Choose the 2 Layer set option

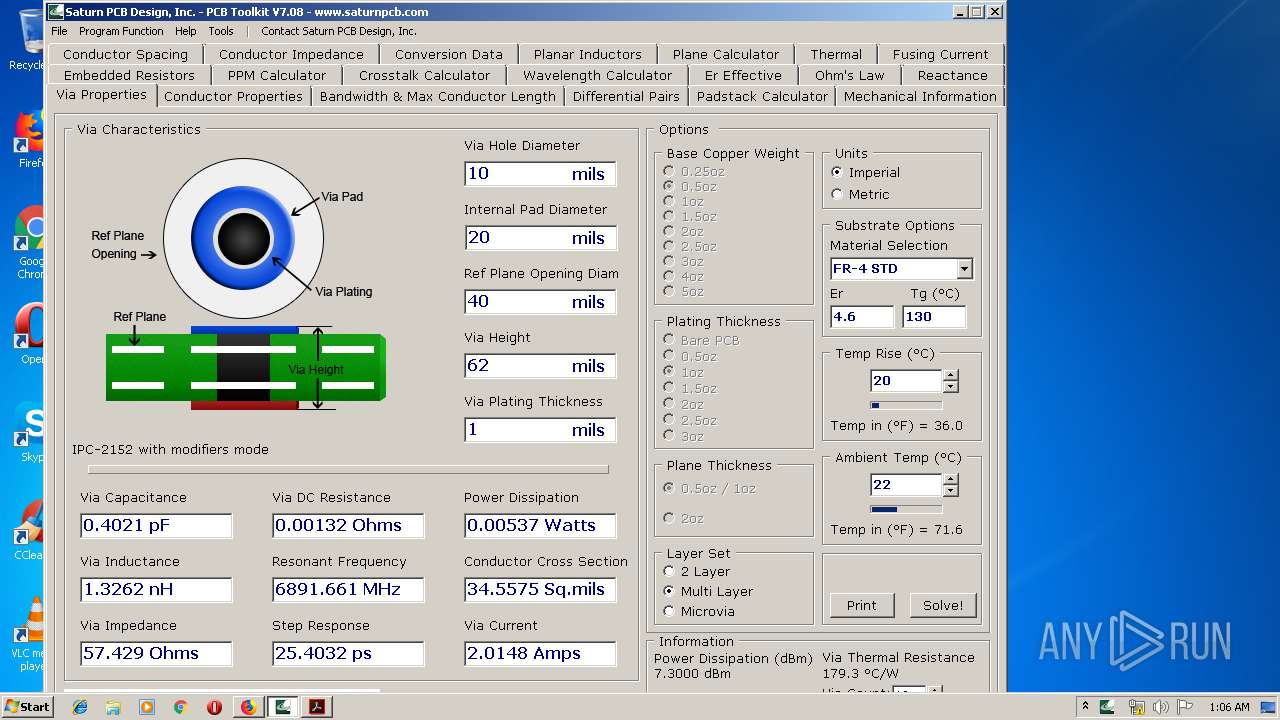[x=697, y=571]
